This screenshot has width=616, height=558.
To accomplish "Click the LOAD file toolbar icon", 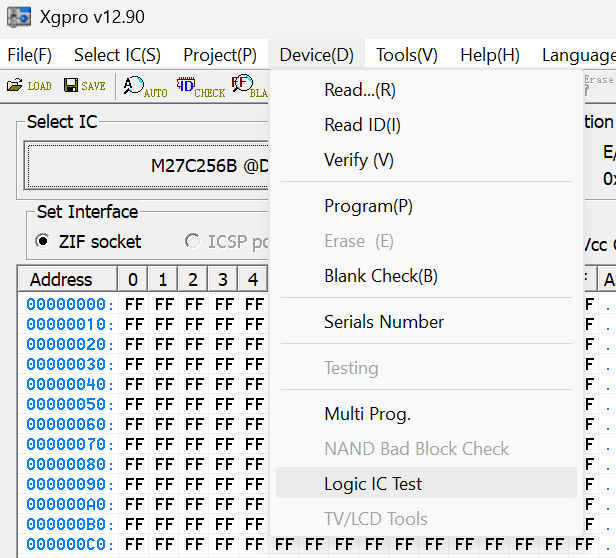I will pos(29,85).
